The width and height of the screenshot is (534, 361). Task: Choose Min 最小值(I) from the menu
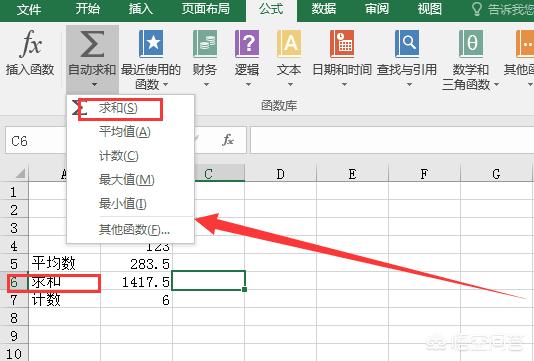[x=130, y=204]
